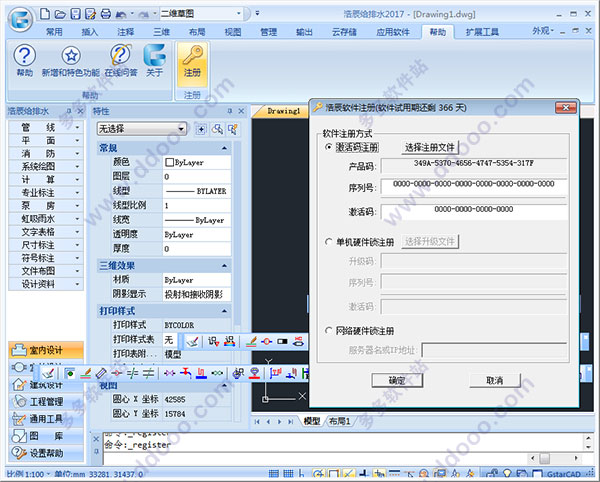This screenshot has width=600, height=482.
Task: Click the Open folder icon in quick access toolbar
Action: [60, 15]
